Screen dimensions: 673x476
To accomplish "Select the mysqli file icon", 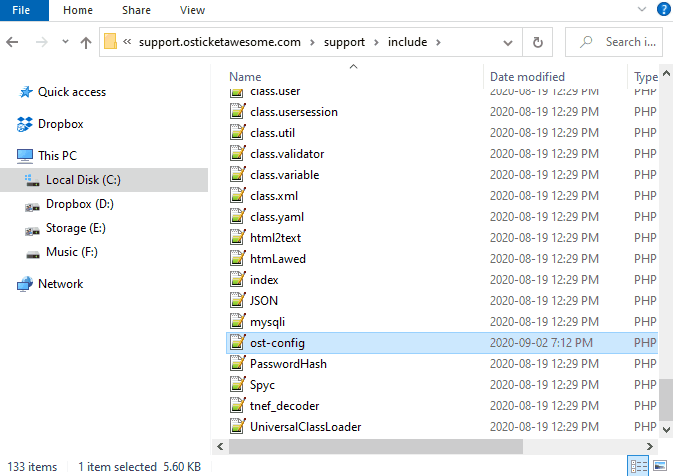I will click(x=237, y=322).
